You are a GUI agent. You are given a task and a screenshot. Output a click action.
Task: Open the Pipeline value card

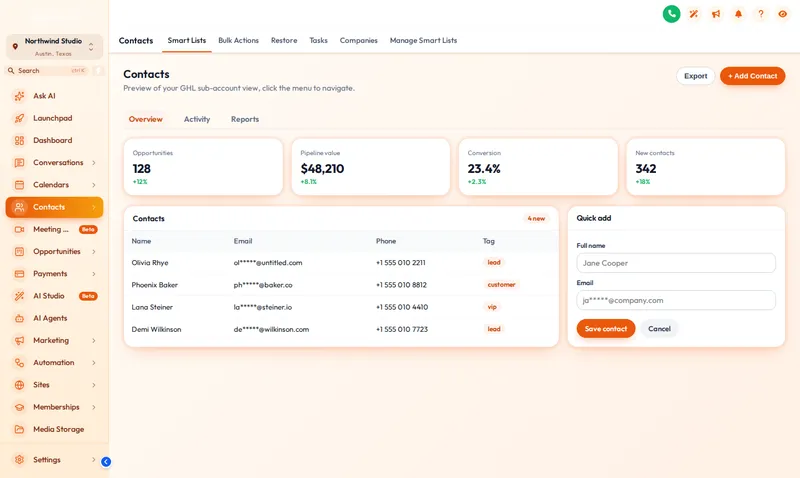[371, 167]
